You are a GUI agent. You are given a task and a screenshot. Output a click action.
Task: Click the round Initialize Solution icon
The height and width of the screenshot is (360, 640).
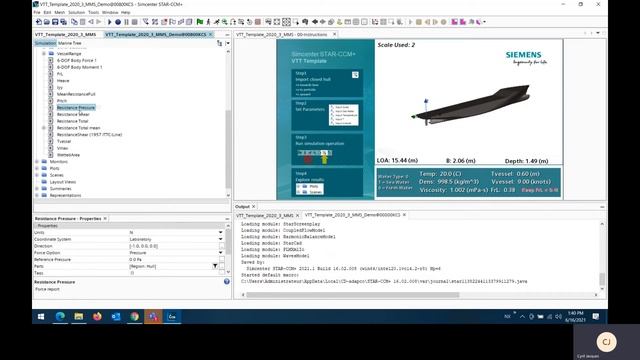(x=118, y=22)
